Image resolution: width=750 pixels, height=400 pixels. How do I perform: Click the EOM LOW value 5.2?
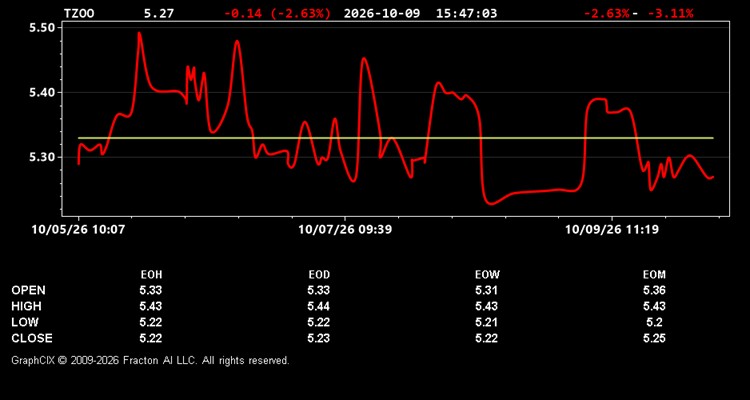(654, 322)
